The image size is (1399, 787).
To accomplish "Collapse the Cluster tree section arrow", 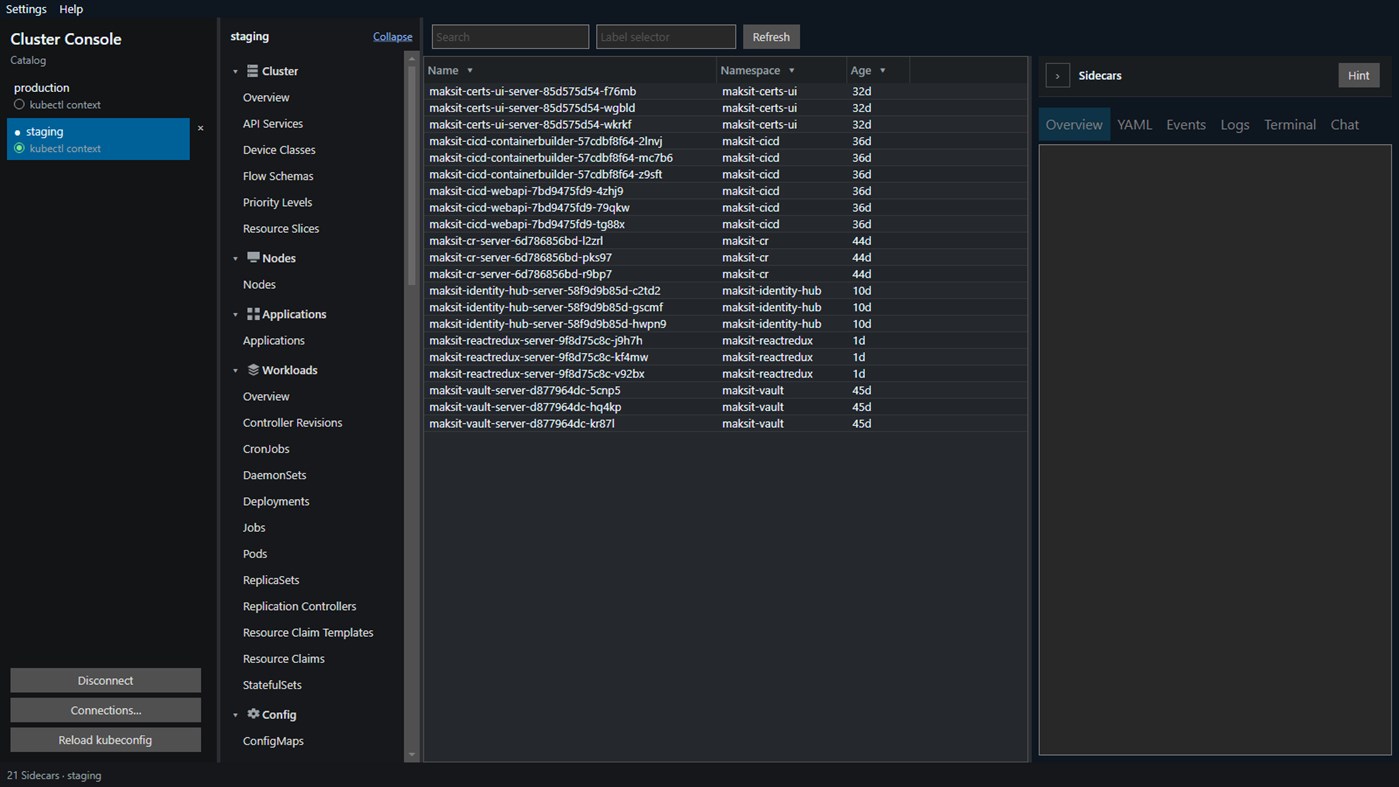I will coord(236,72).
